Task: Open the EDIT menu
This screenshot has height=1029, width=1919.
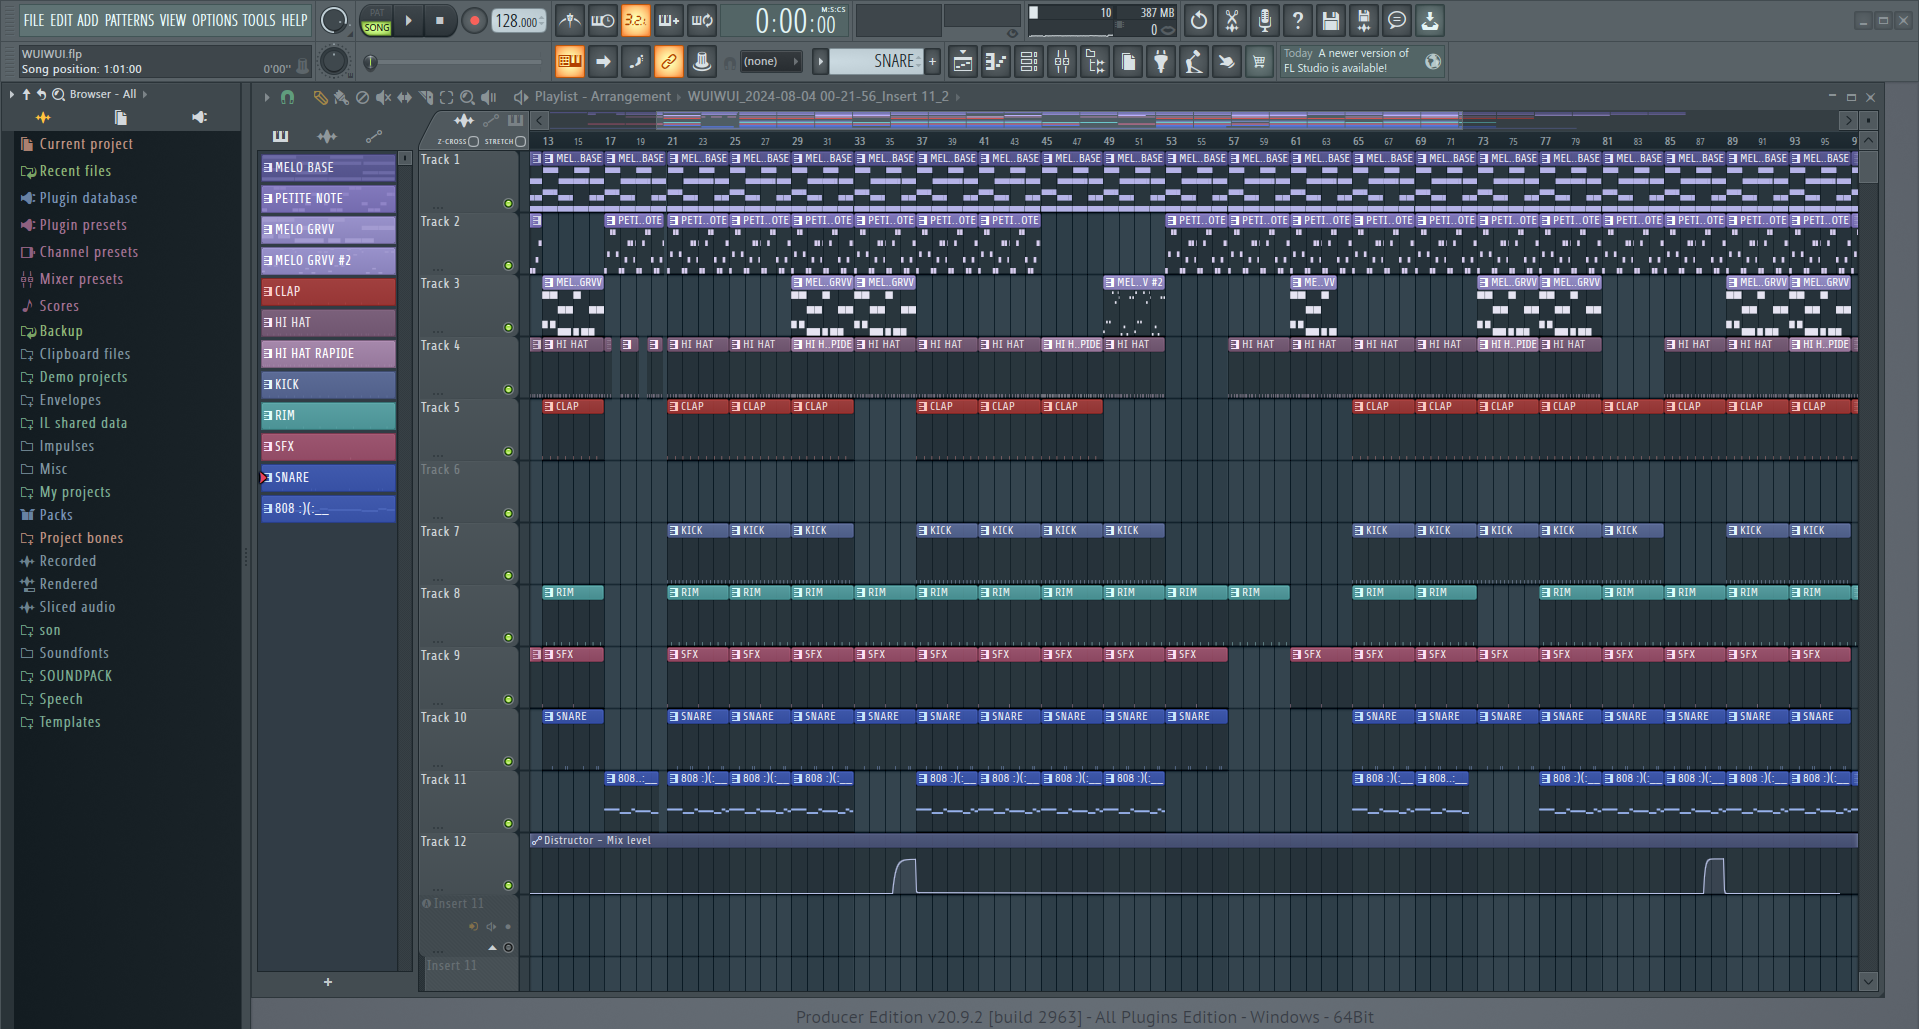Action: tap(61, 20)
